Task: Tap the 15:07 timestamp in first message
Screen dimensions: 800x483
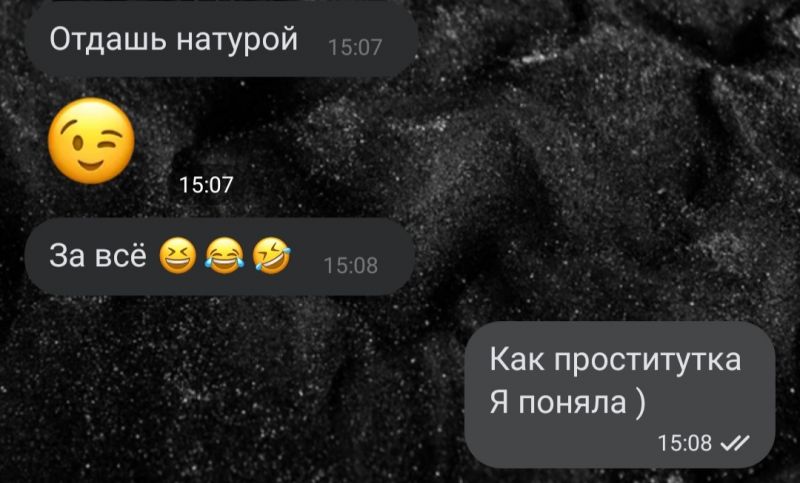Action: 355,47
